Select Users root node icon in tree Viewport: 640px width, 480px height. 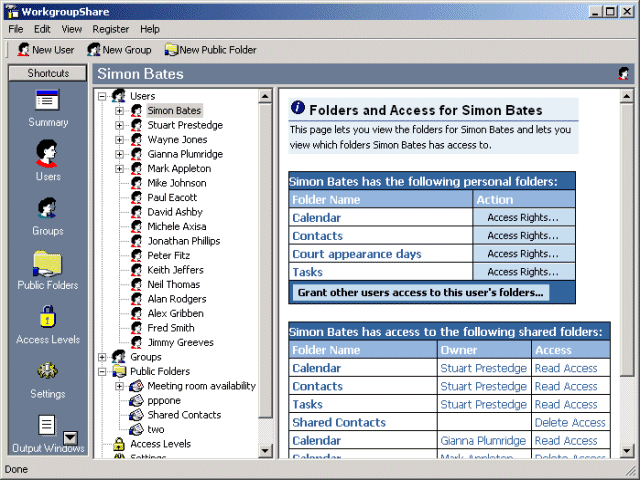(x=119, y=96)
